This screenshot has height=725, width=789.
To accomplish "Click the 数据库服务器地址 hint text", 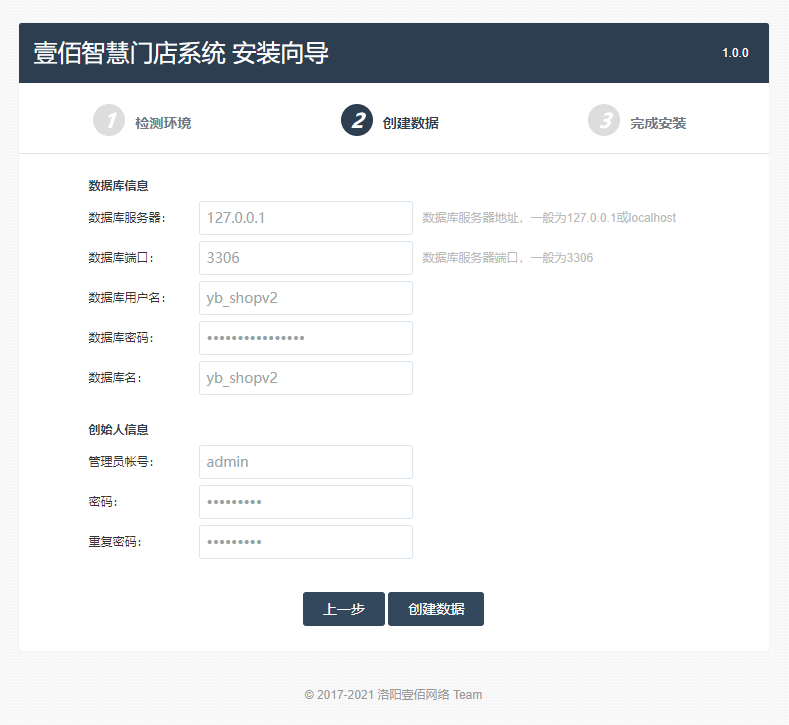I will click(549, 218).
